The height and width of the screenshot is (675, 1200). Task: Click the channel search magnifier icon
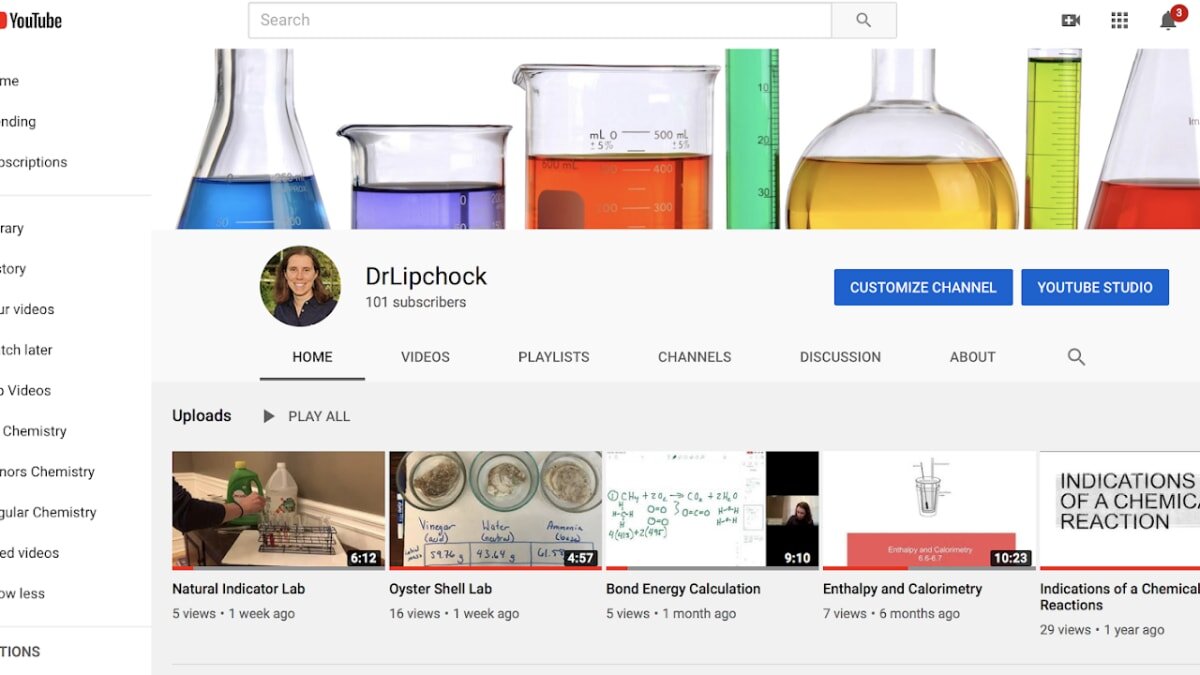click(1076, 357)
